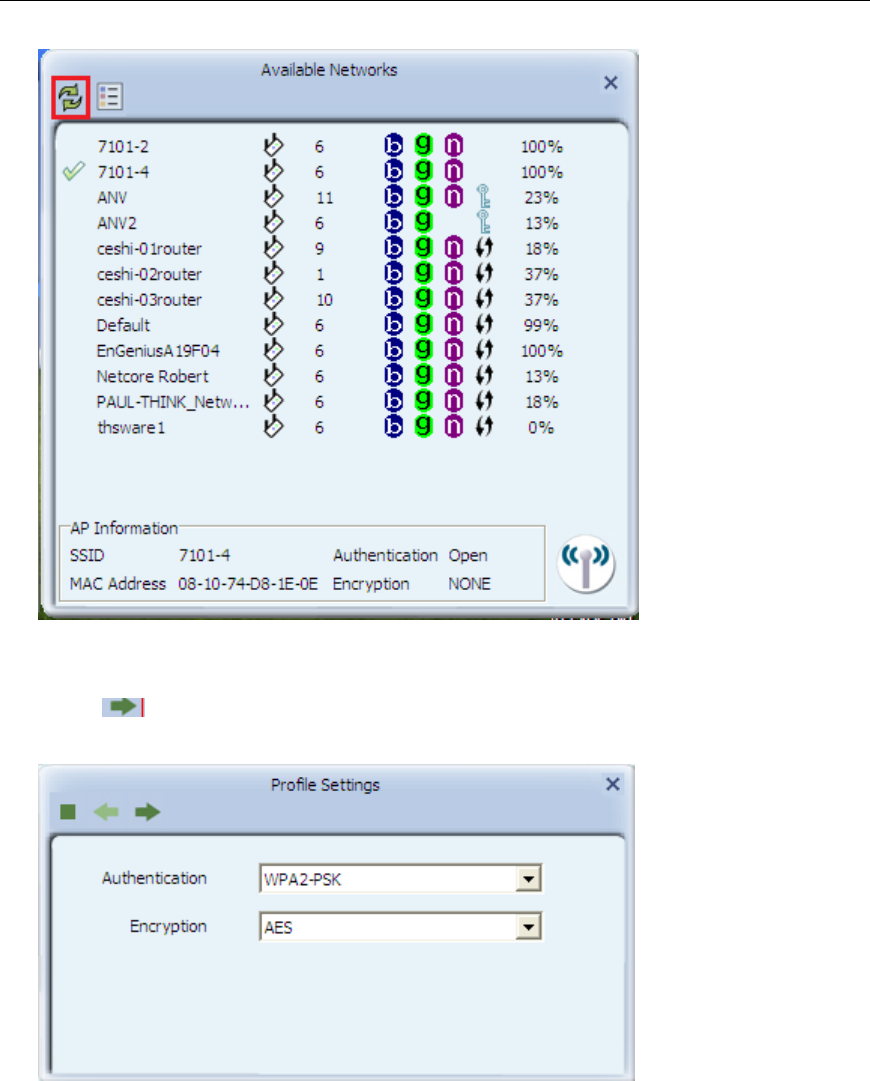Image resolution: width=870 pixels, height=1081 pixels.
Task: Click the Encryption value 'NONE'
Action: click(x=469, y=584)
